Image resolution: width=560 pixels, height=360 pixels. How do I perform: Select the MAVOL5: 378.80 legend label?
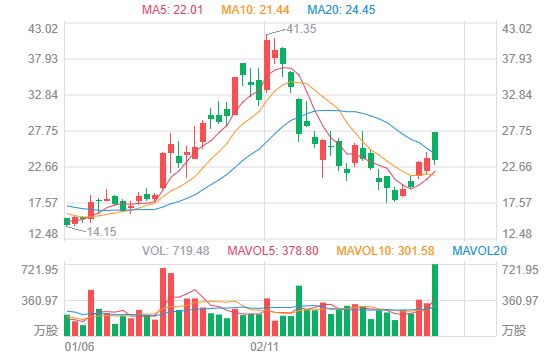pyautogui.click(x=273, y=250)
